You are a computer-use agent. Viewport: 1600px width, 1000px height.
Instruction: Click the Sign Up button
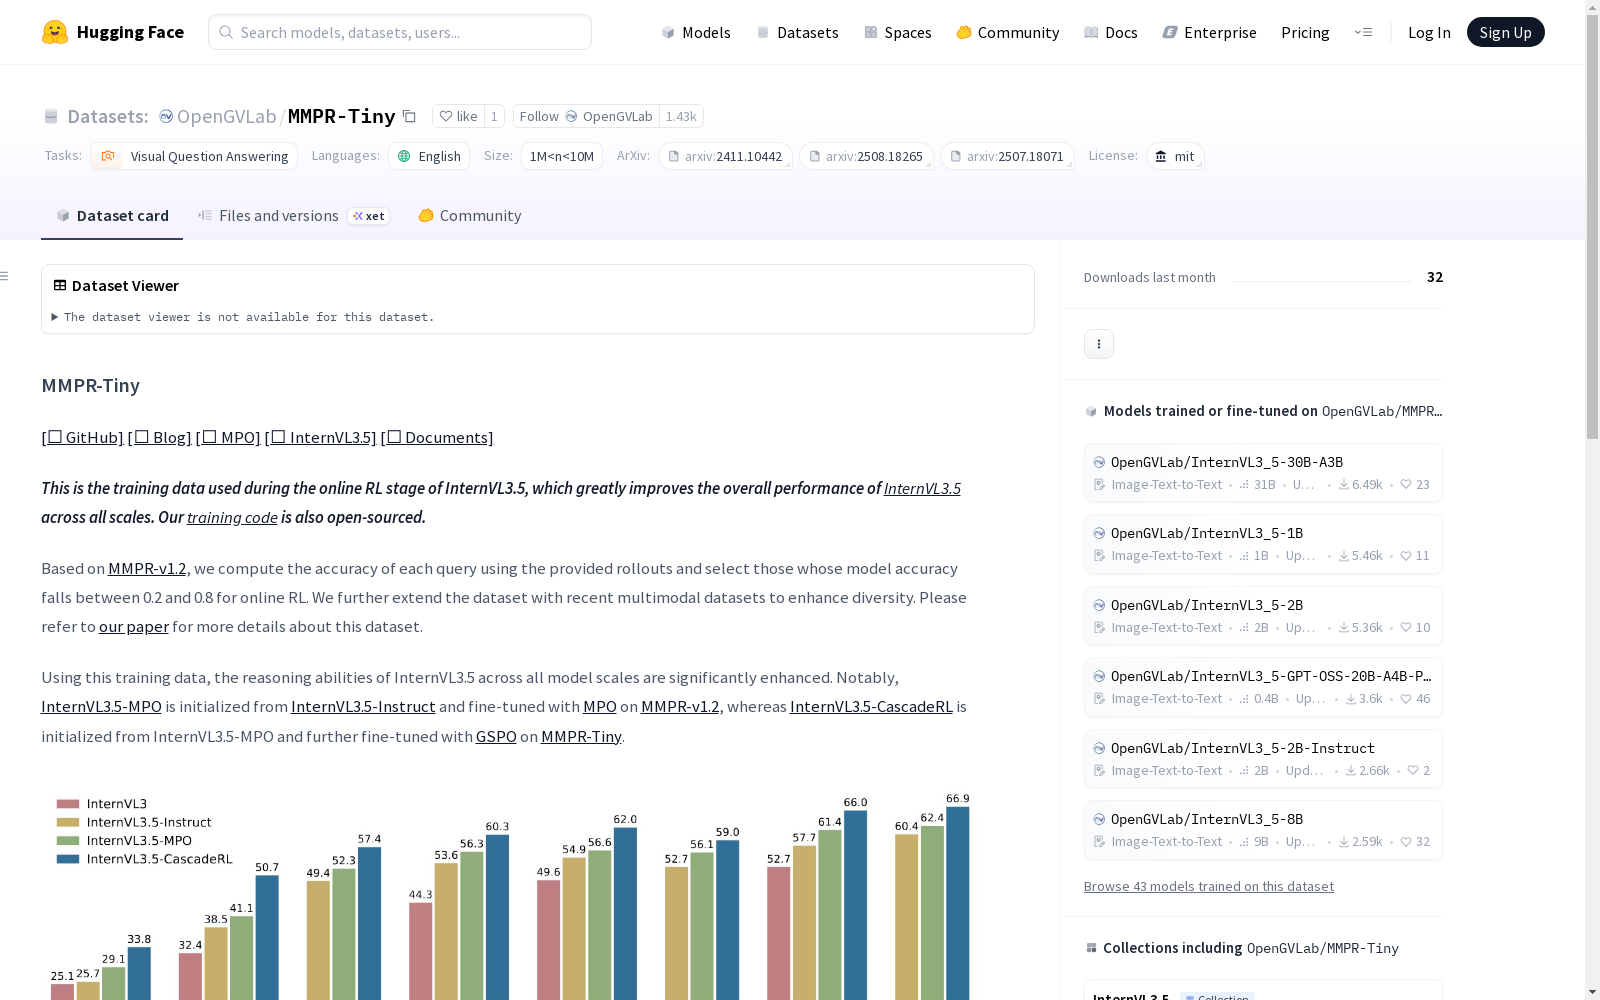pyautogui.click(x=1505, y=32)
